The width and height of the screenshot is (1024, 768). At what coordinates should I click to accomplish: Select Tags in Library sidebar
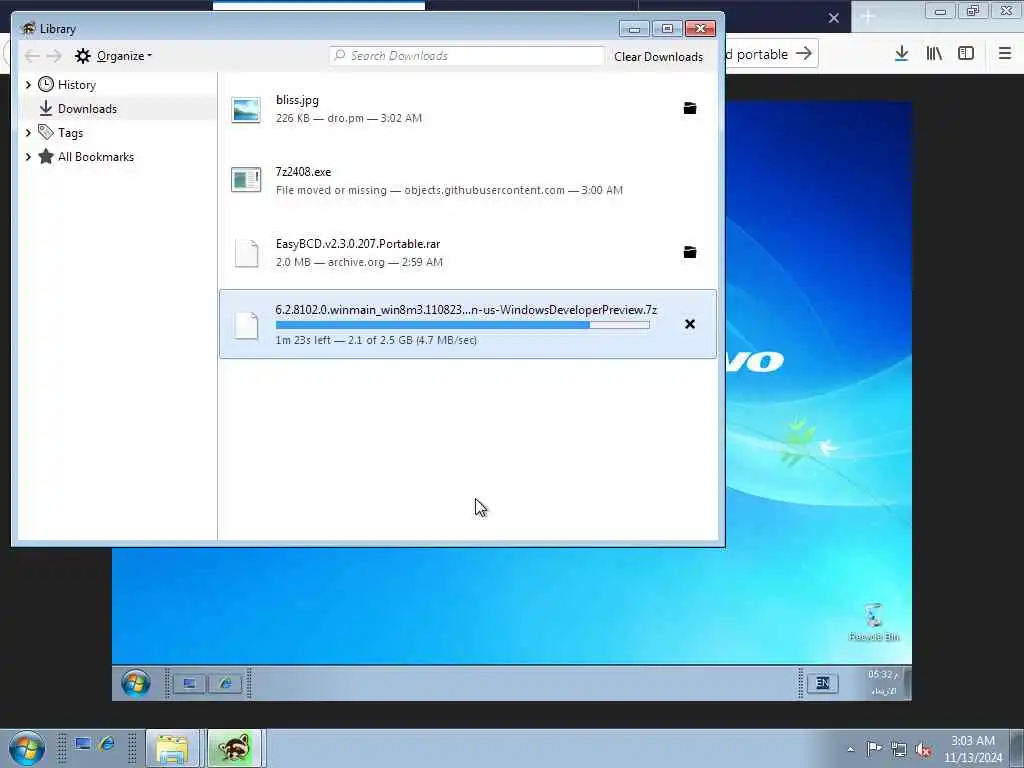pos(70,133)
